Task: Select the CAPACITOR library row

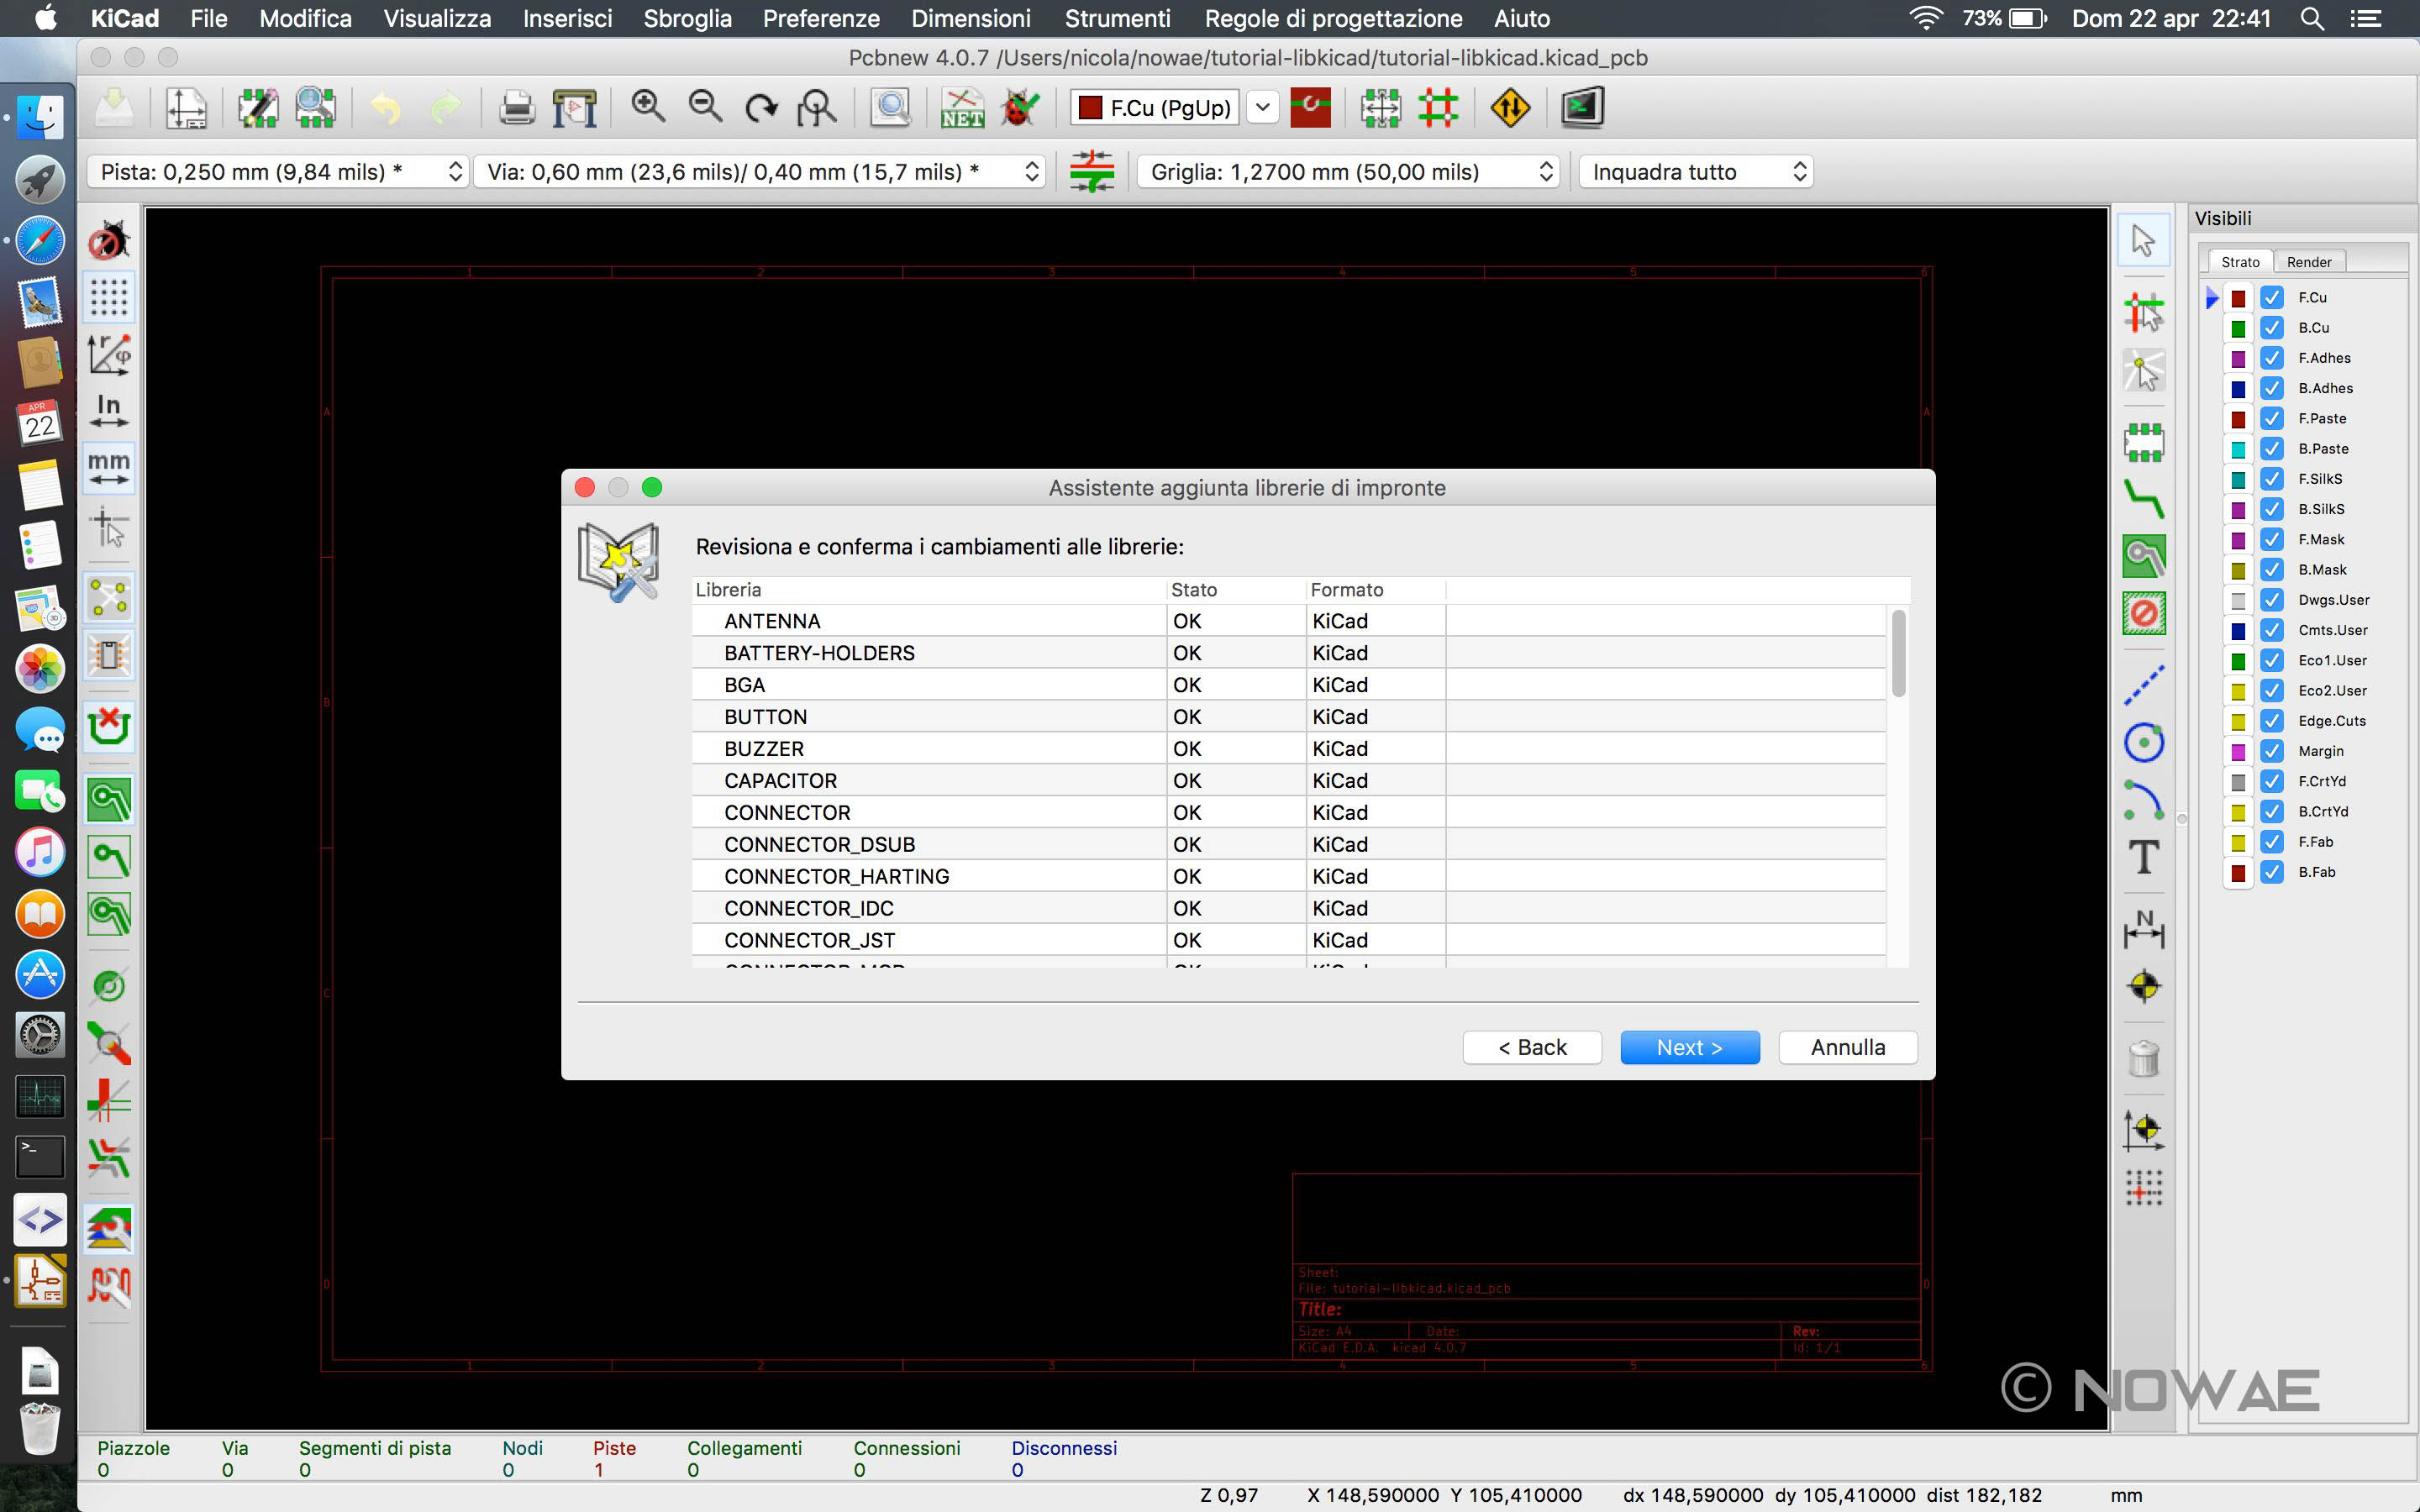Action: (1288, 781)
